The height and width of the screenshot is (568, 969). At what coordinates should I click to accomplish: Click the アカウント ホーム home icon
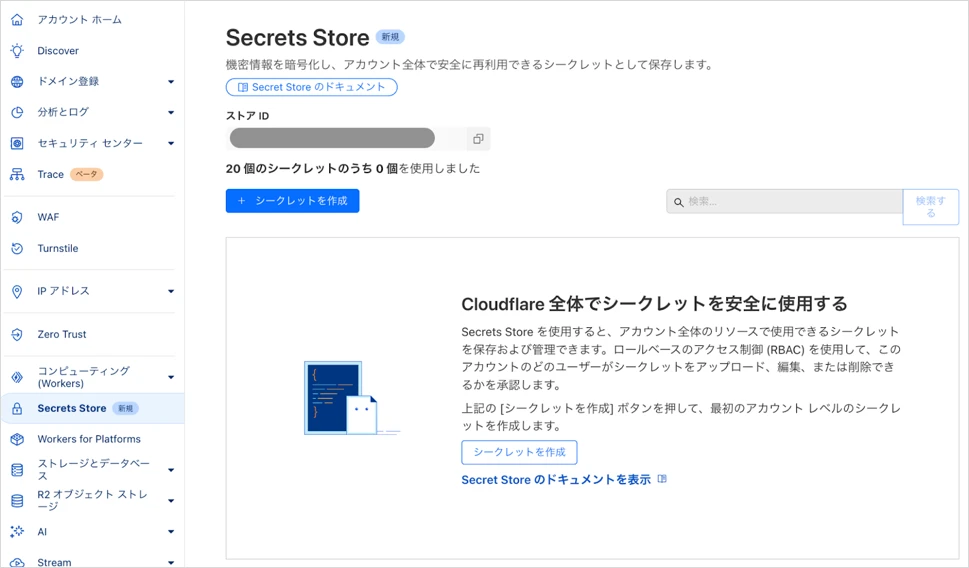(17, 20)
